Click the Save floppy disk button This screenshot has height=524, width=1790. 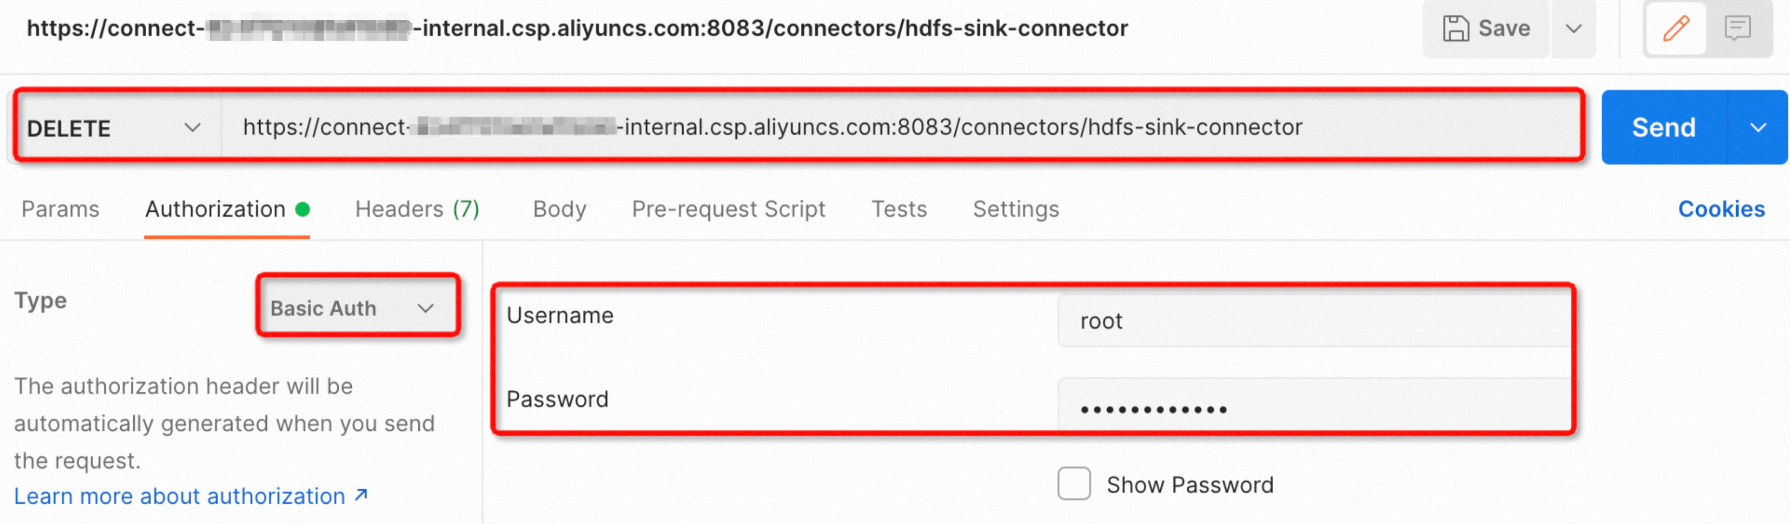(1486, 28)
